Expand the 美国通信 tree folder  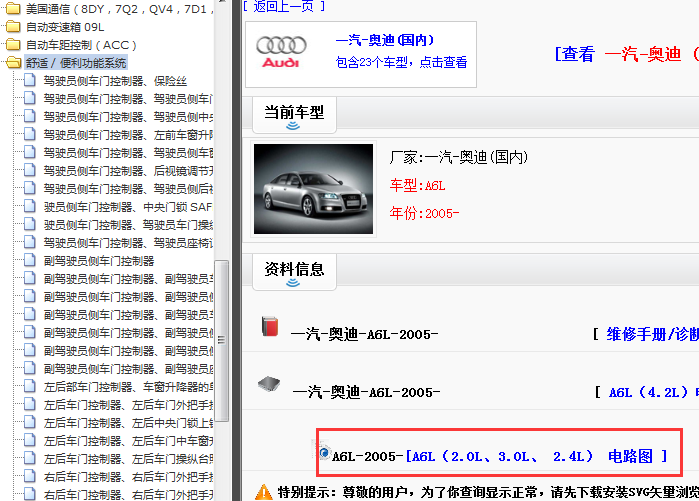[x=13, y=9]
